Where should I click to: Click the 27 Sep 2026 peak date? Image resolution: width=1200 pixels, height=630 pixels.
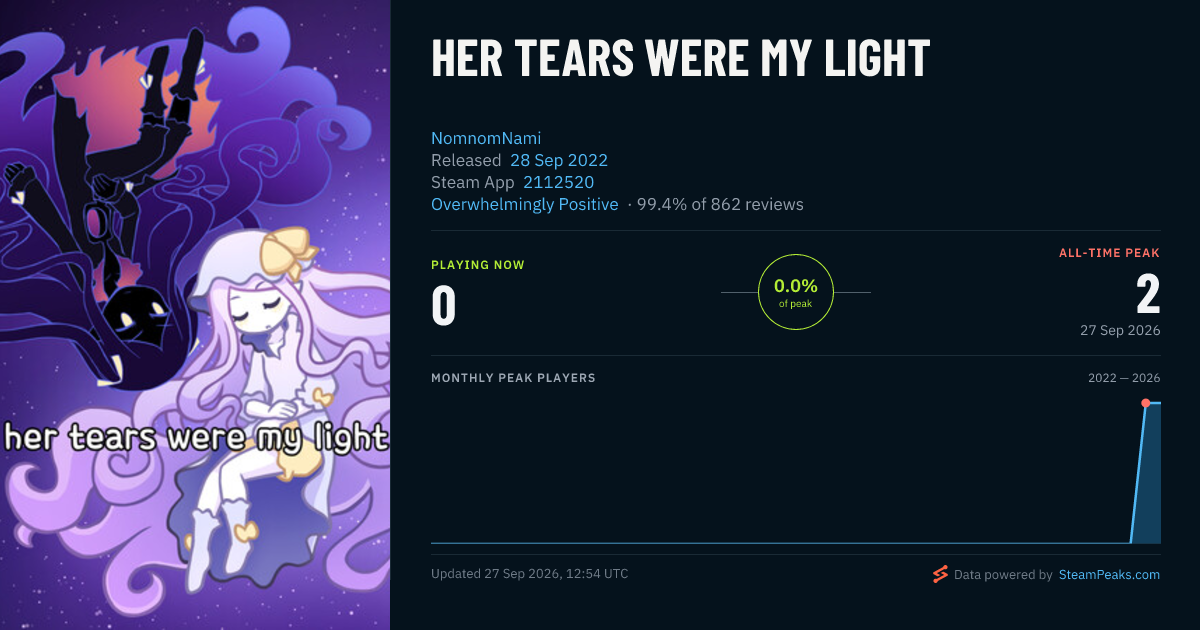pyautogui.click(x=1120, y=330)
